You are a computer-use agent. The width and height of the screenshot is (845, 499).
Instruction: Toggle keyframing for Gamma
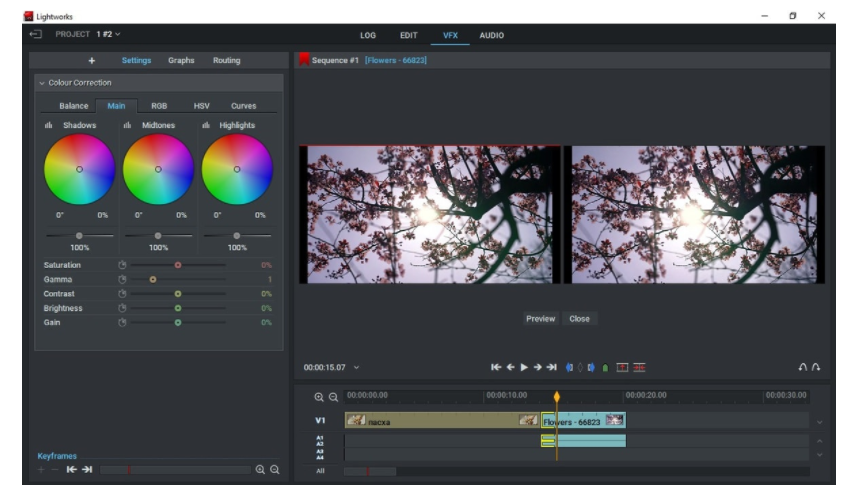[x=122, y=279]
